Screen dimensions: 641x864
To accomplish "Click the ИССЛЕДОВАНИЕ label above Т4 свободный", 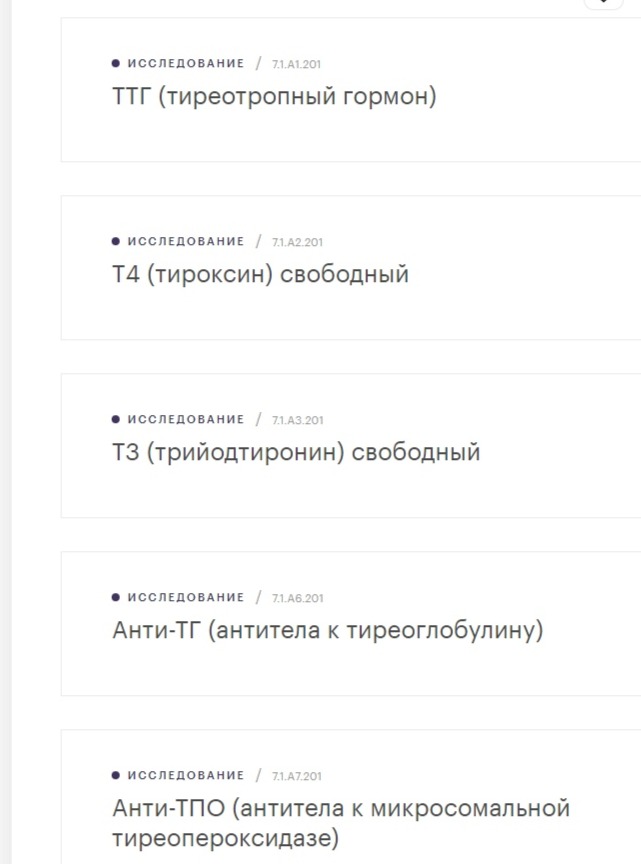I will 186,241.
